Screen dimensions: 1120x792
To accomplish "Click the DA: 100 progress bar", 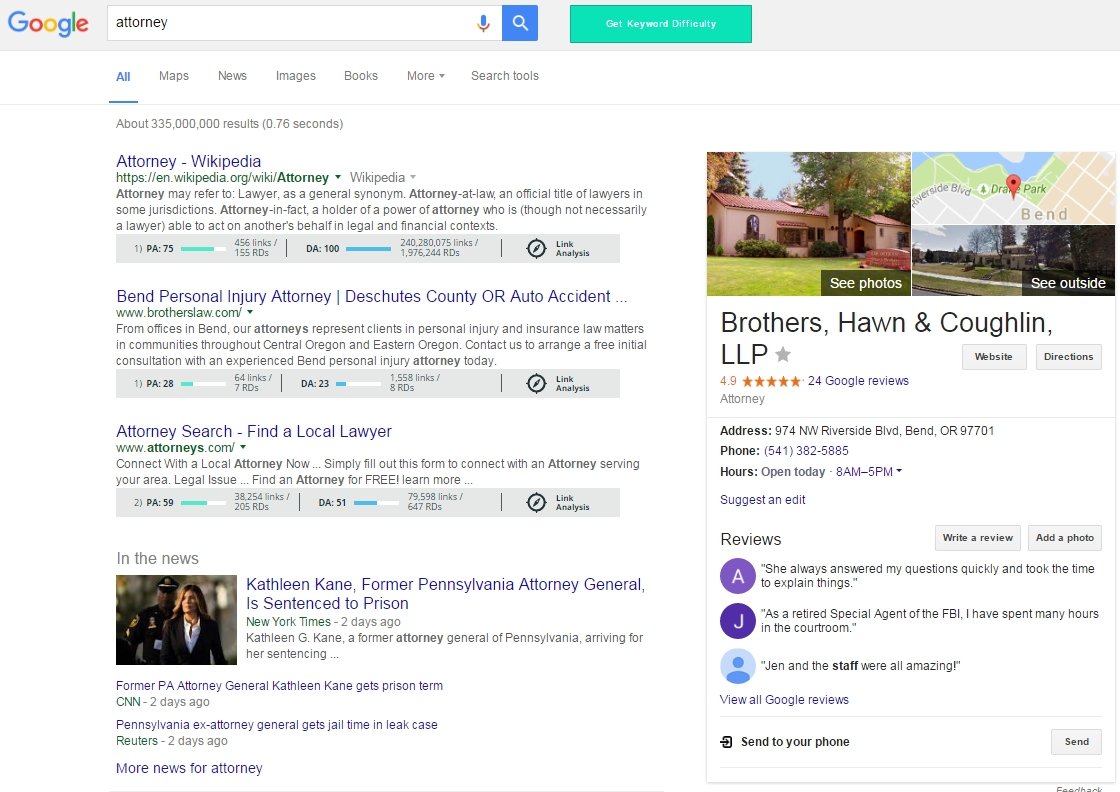I will coord(368,249).
